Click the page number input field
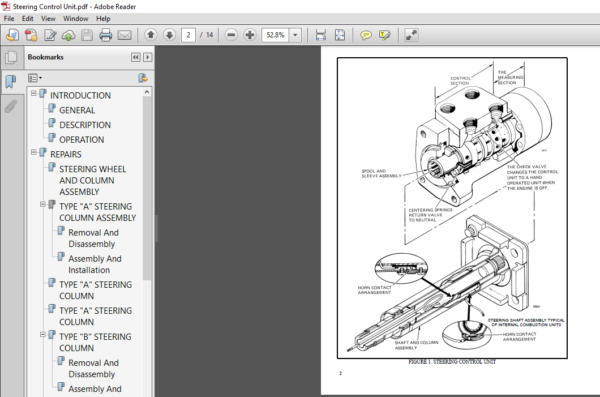 point(188,35)
